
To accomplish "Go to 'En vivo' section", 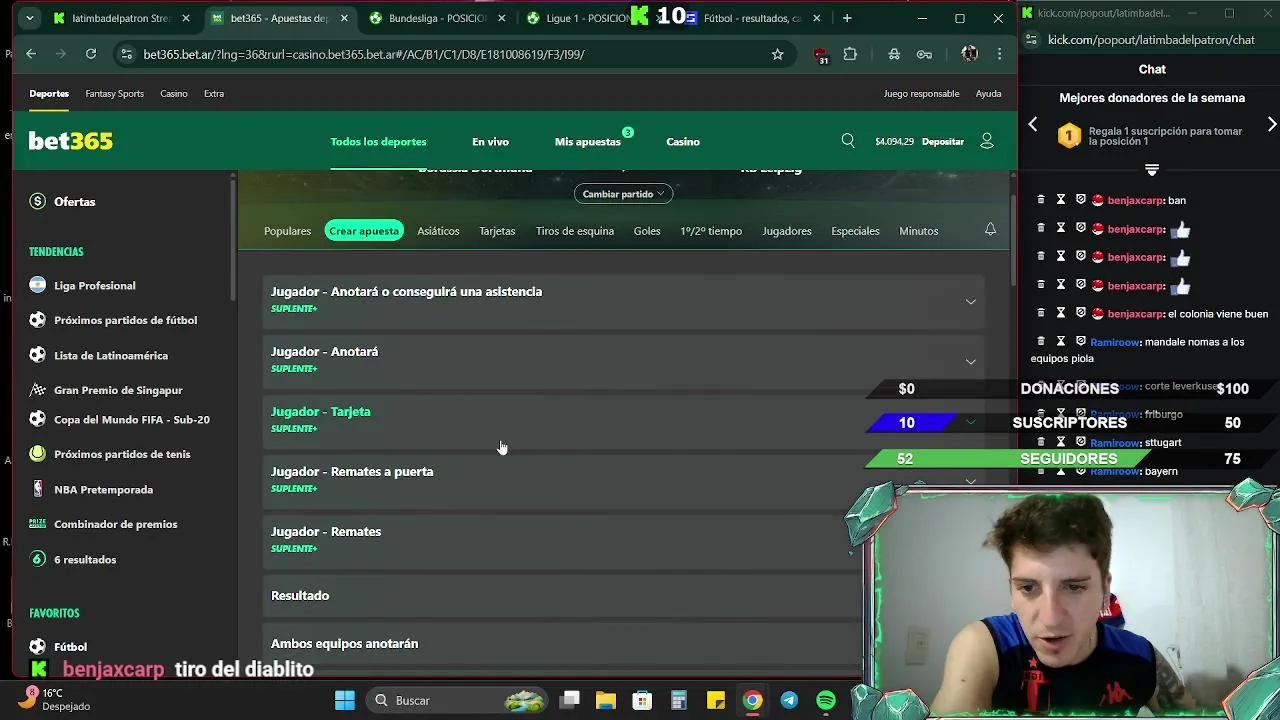I will point(490,142).
